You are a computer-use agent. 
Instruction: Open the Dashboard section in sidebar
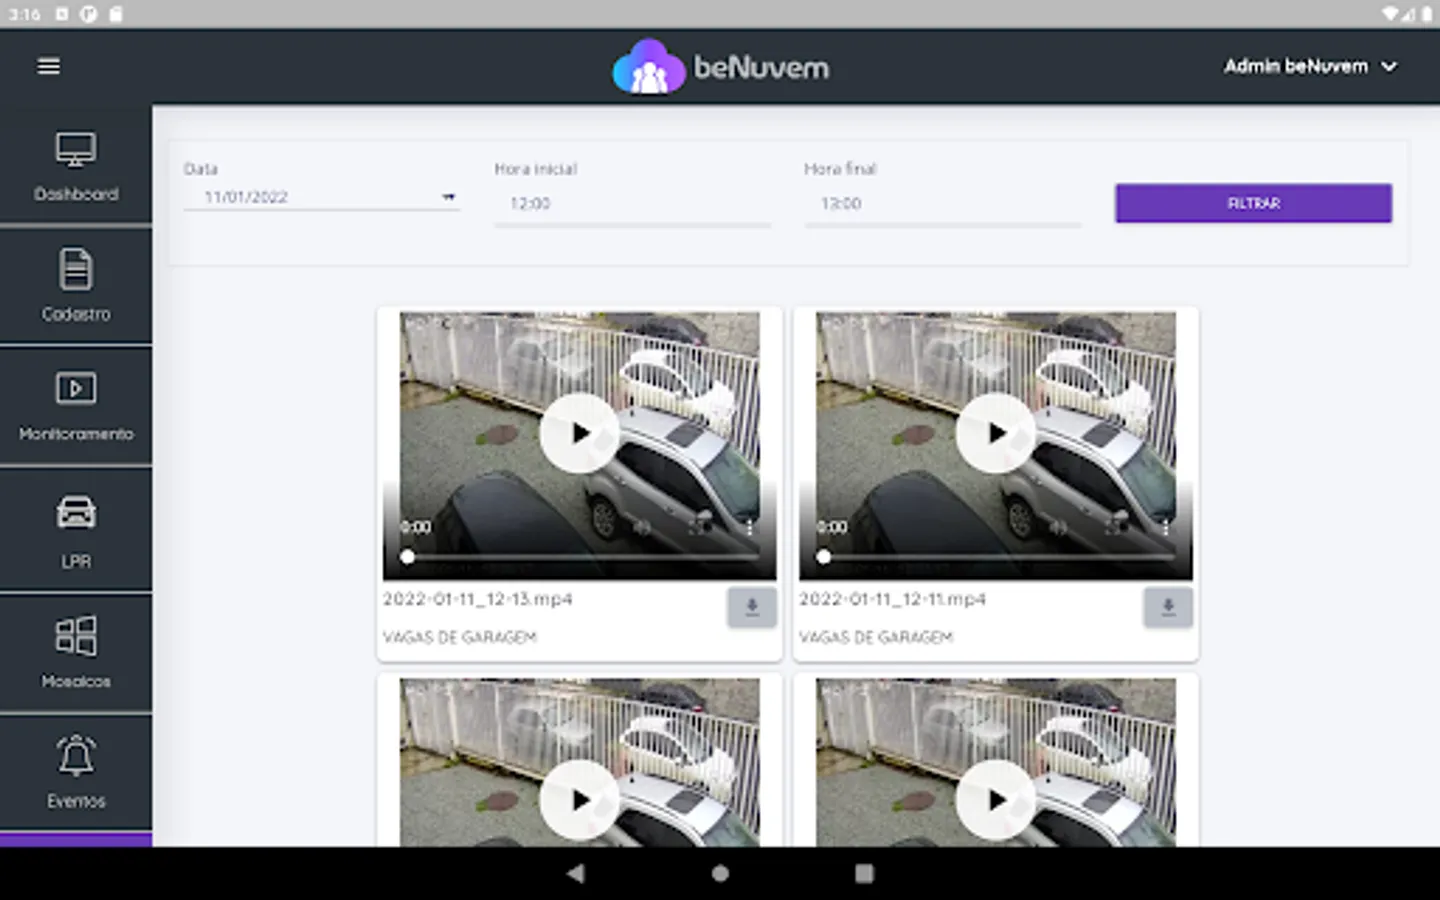76,166
